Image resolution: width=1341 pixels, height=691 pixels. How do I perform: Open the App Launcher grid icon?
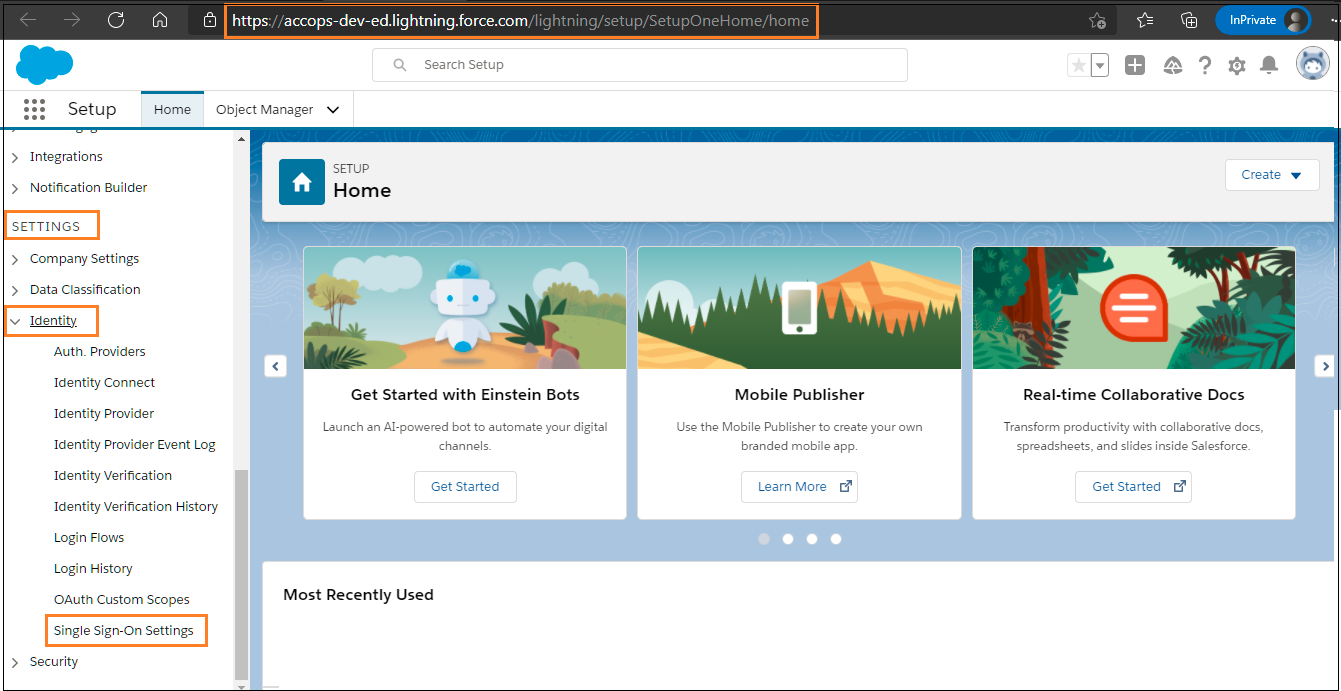[34, 109]
